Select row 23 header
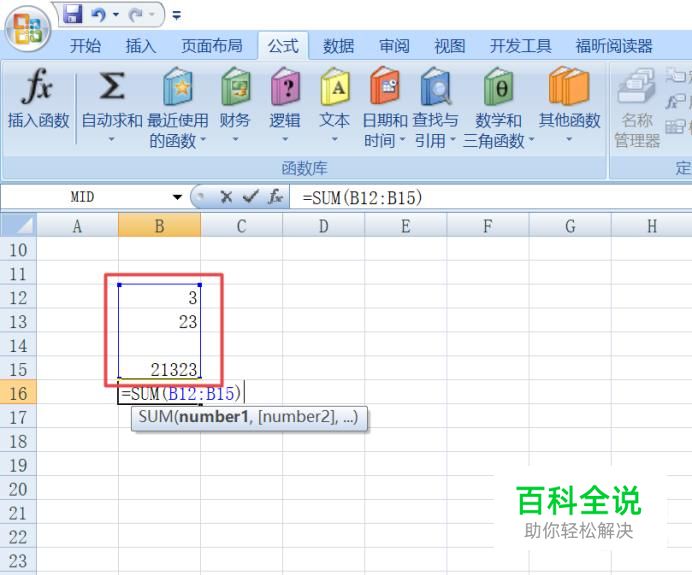This screenshot has height=575, width=692. tap(18, 561)
